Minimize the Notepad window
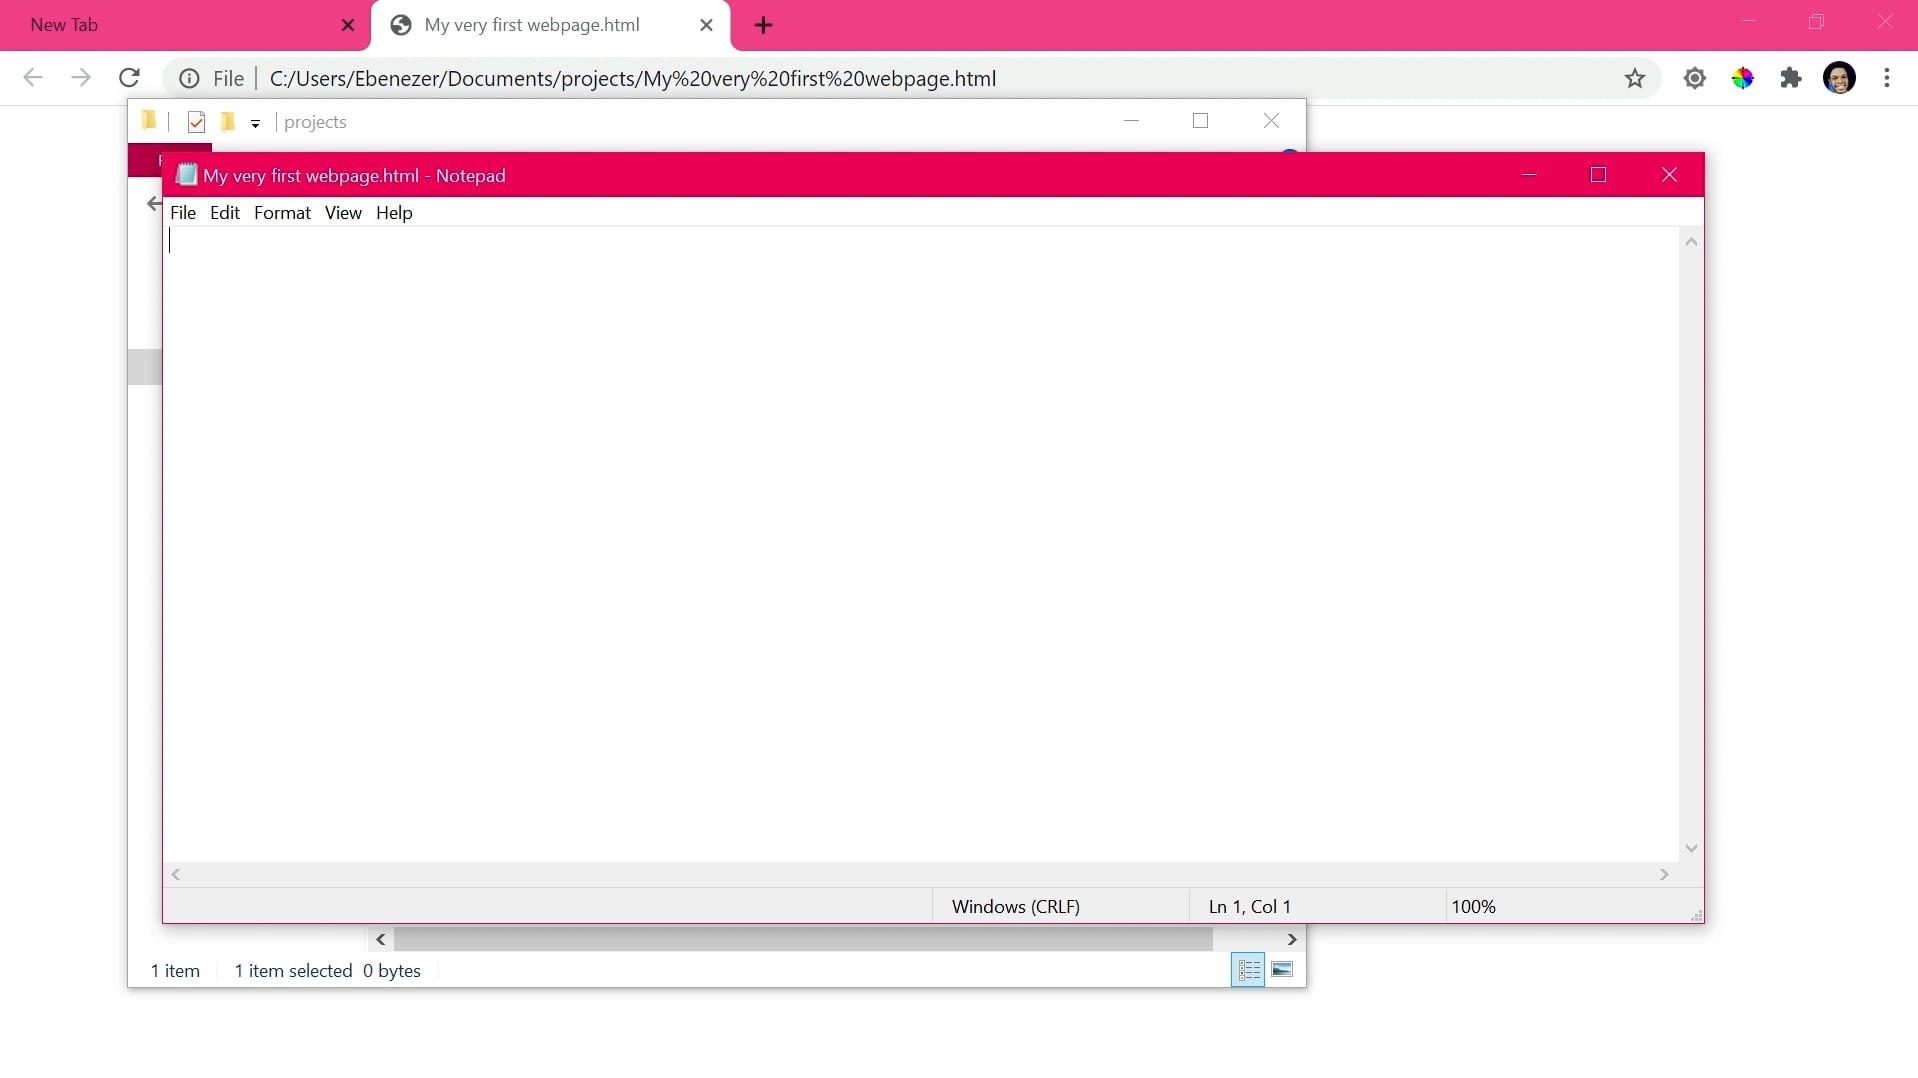Image resolution: width=1918 pixels, height=1078 pixels. tap(1529, 175)
